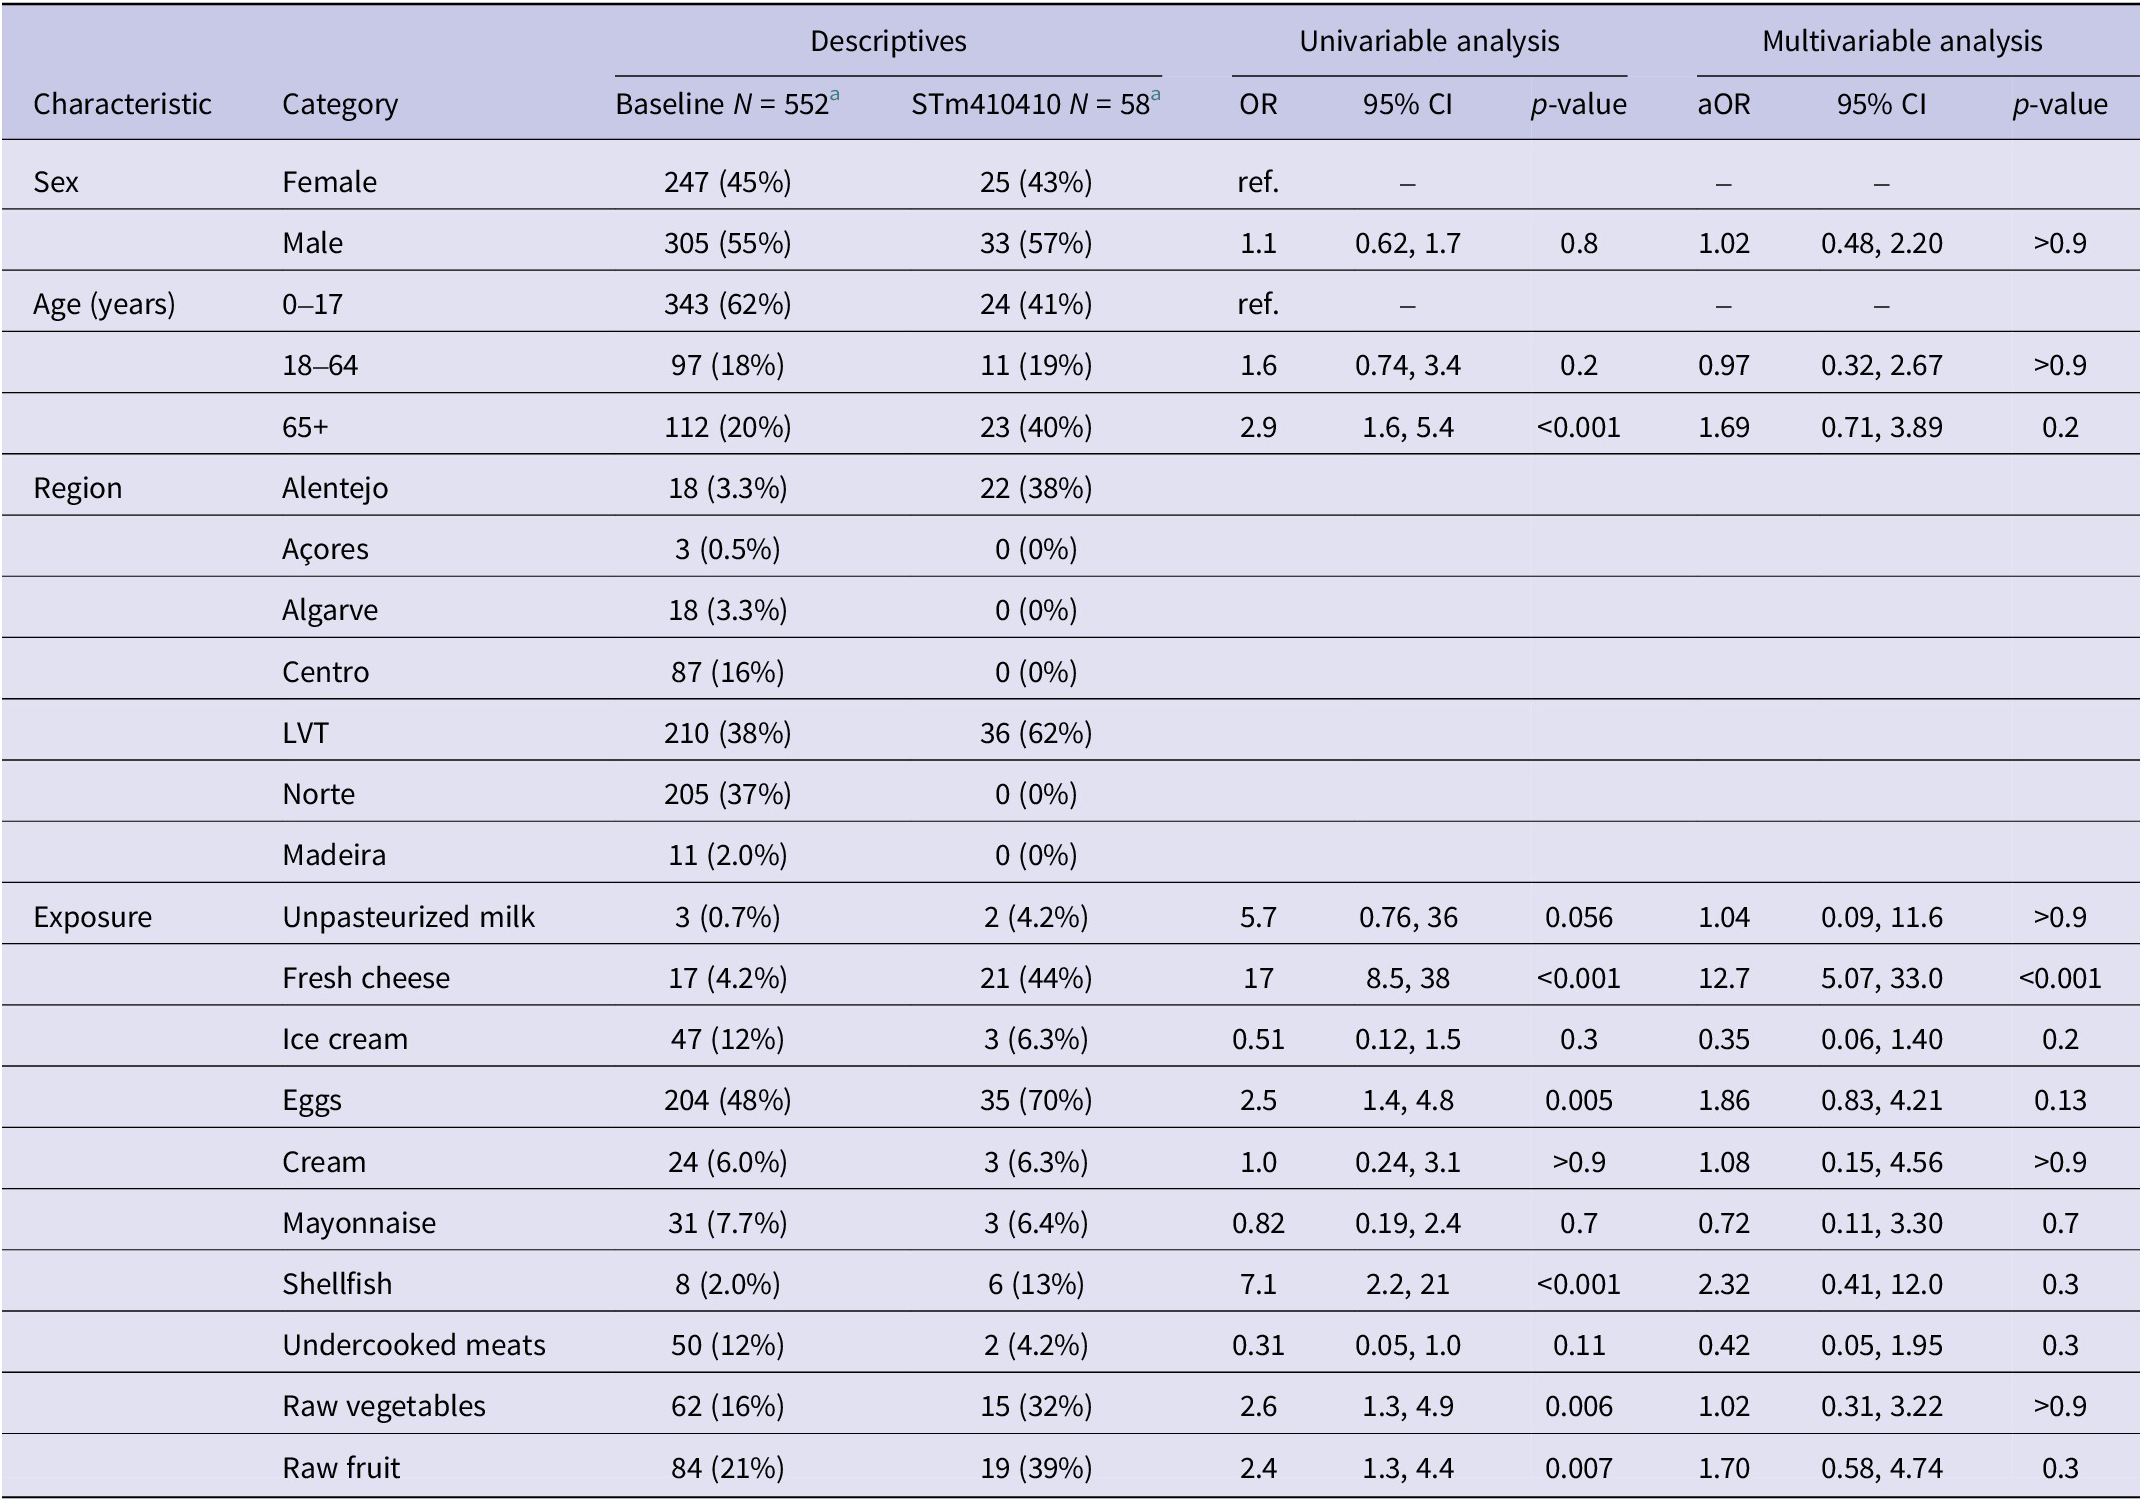Select the LVT STm410410 value 36 (62%)
Image resolution: width=2142 pixels, height=1501 pixels.
coord(1036,733)
